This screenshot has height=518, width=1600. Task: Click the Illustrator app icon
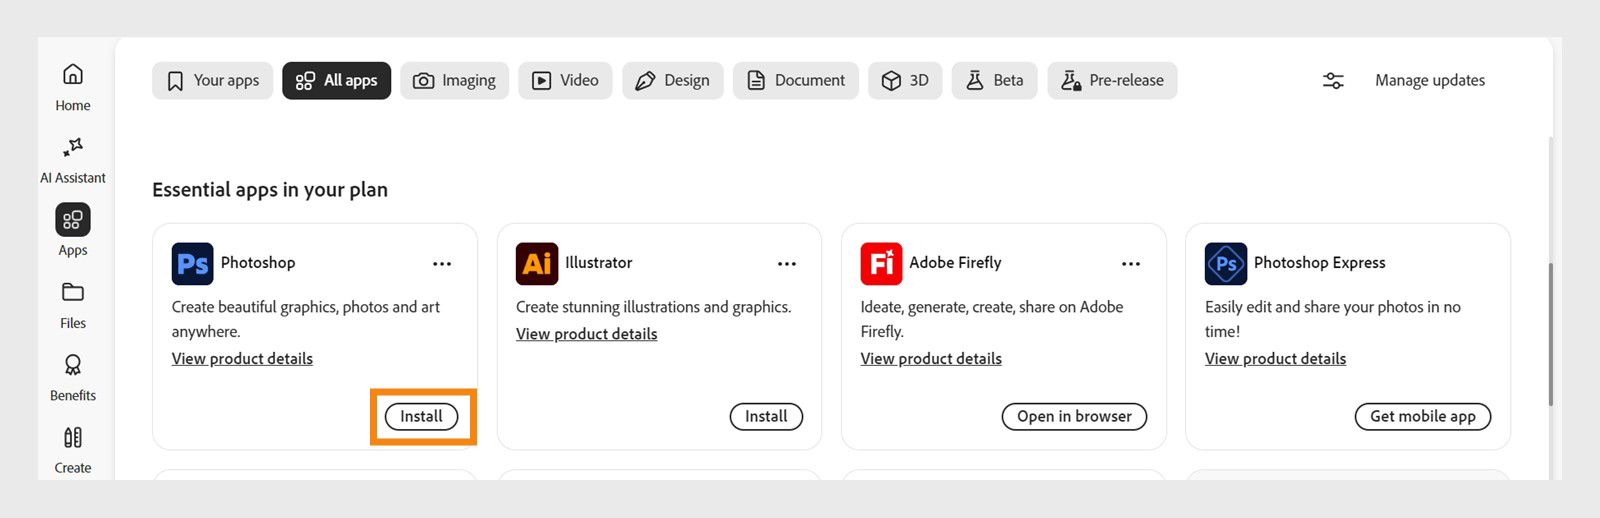tap(537, 264)
